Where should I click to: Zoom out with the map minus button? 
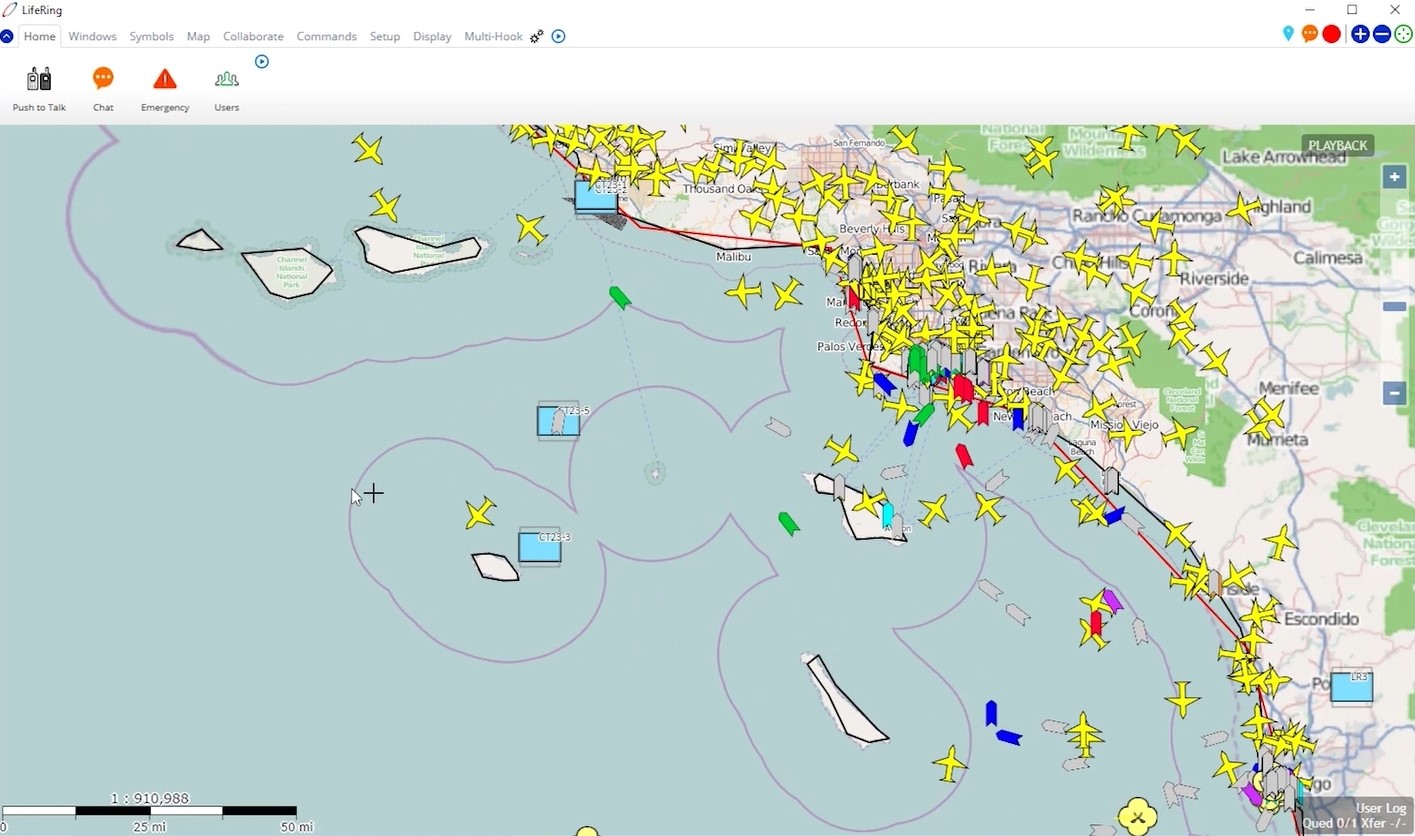tap(1395, 393)
